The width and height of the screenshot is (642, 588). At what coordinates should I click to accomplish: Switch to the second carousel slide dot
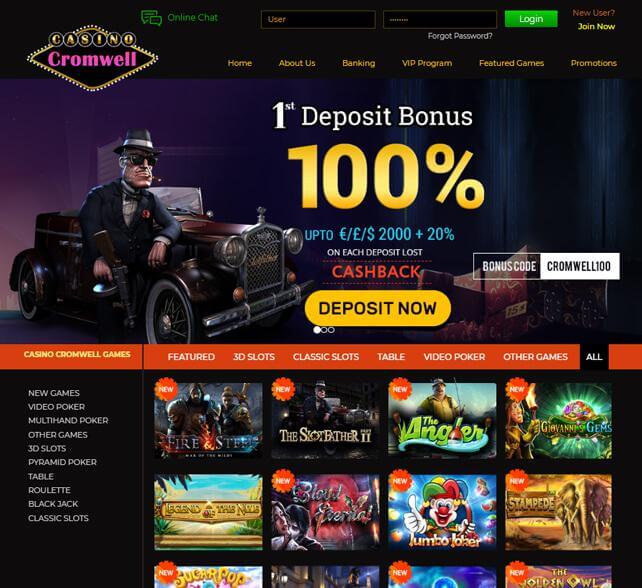point(324,330)
